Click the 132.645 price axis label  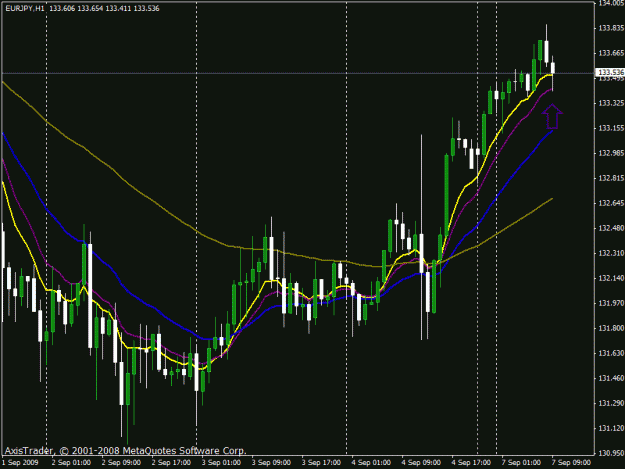coord(611,203)
